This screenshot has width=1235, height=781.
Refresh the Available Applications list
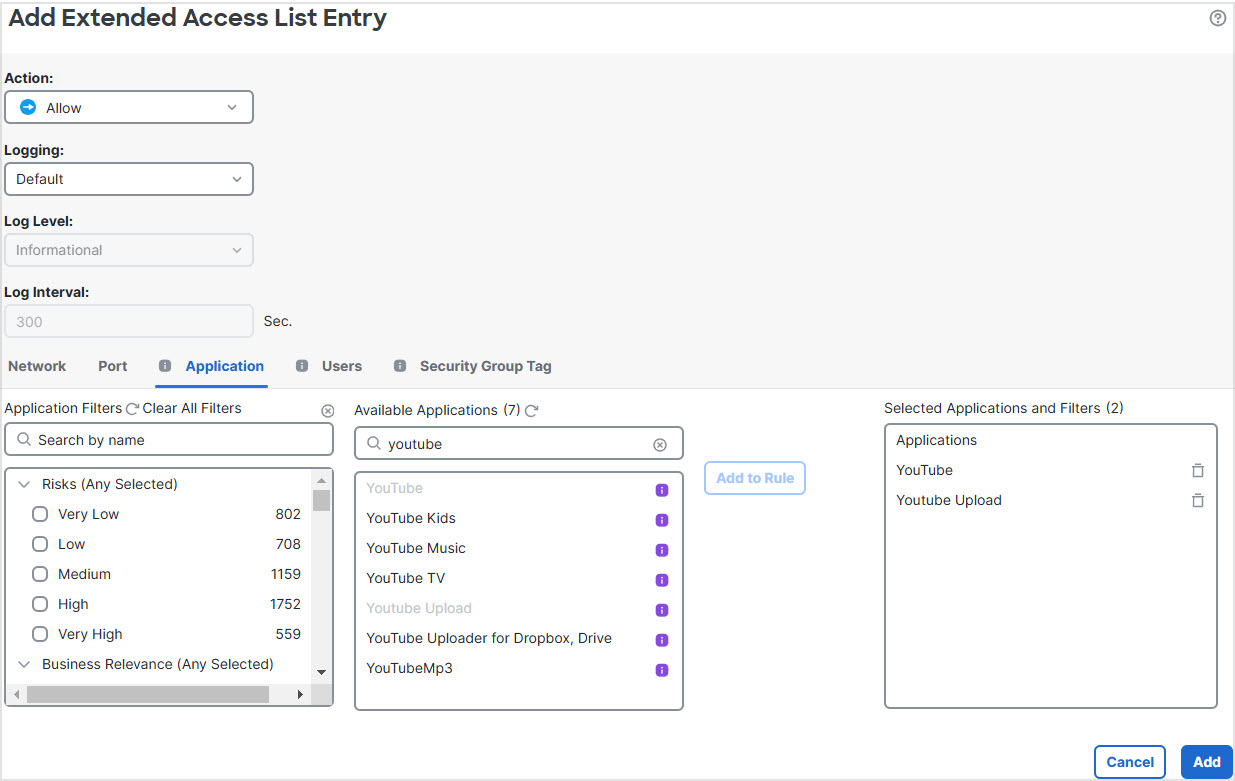coord(531,409)
